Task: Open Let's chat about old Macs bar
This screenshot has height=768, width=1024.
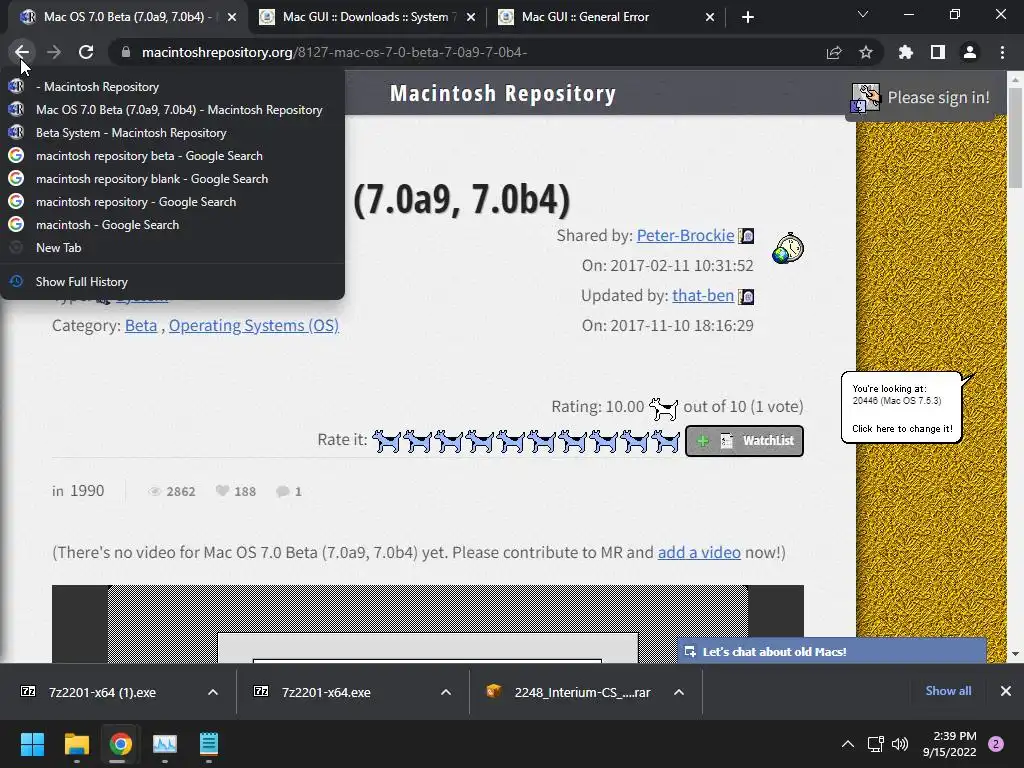Action: 831,651
